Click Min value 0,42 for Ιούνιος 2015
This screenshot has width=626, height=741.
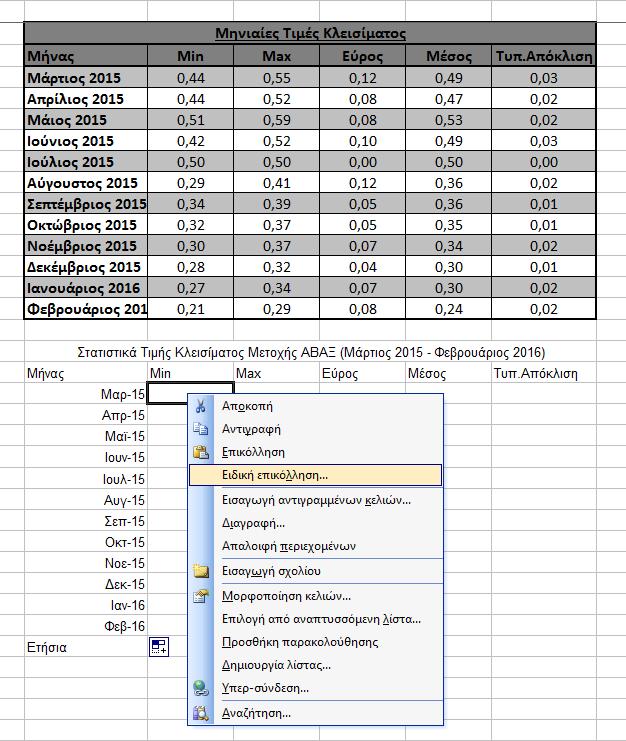(190, 141)
